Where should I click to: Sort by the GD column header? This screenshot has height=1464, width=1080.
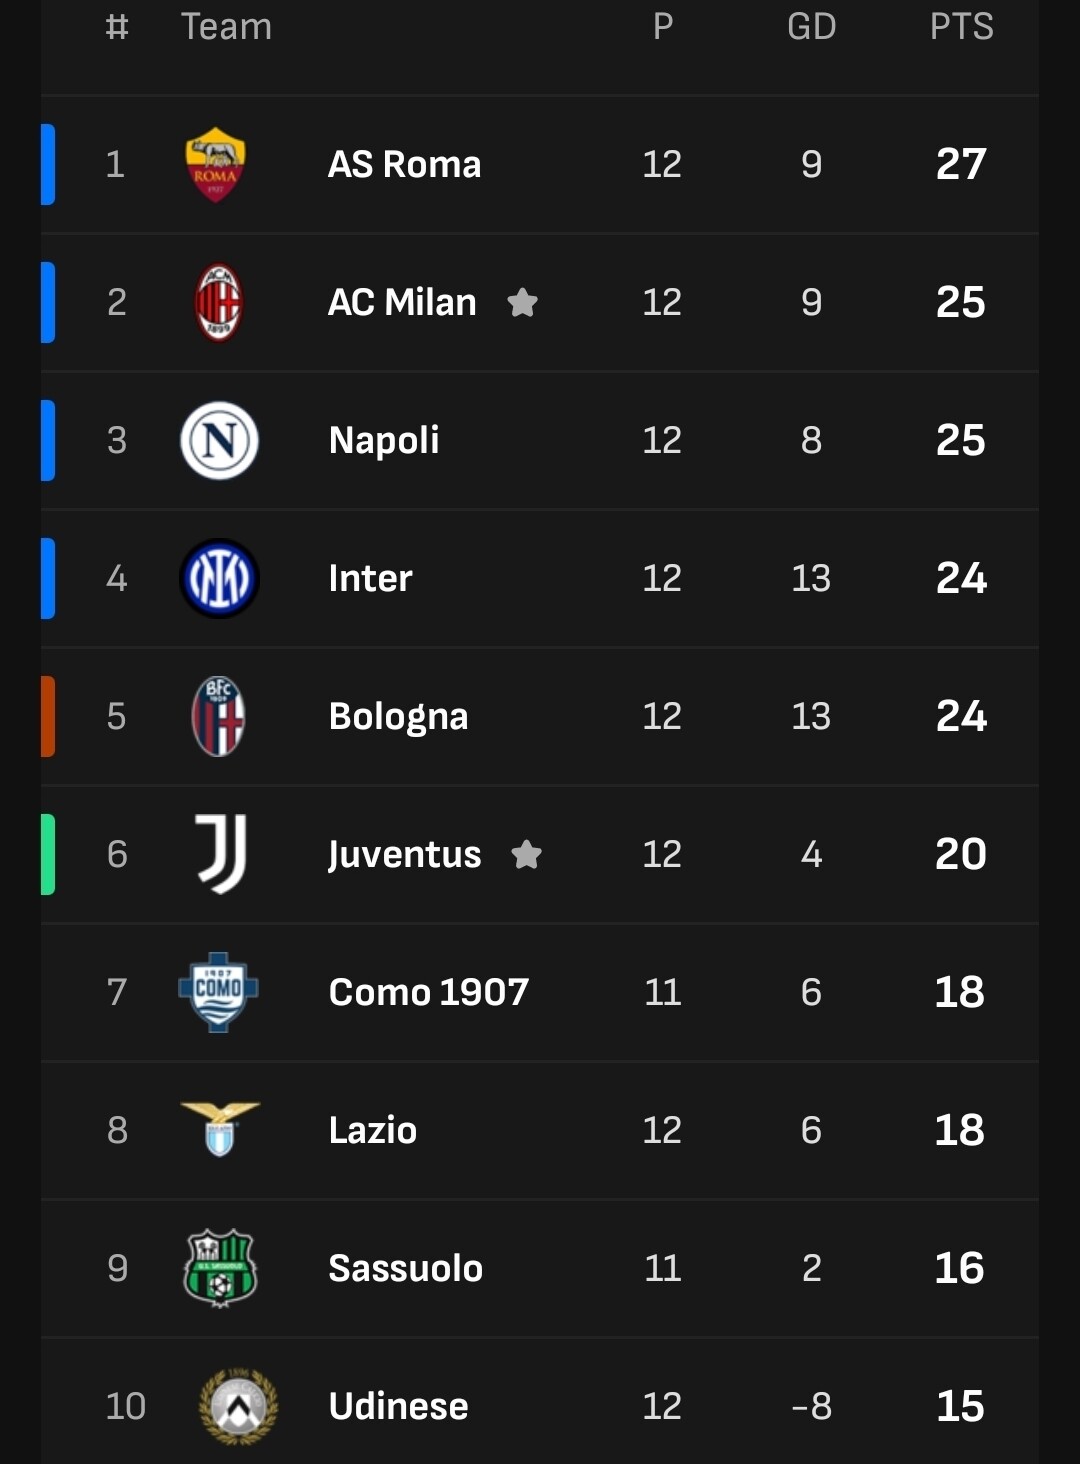(811, 27)
